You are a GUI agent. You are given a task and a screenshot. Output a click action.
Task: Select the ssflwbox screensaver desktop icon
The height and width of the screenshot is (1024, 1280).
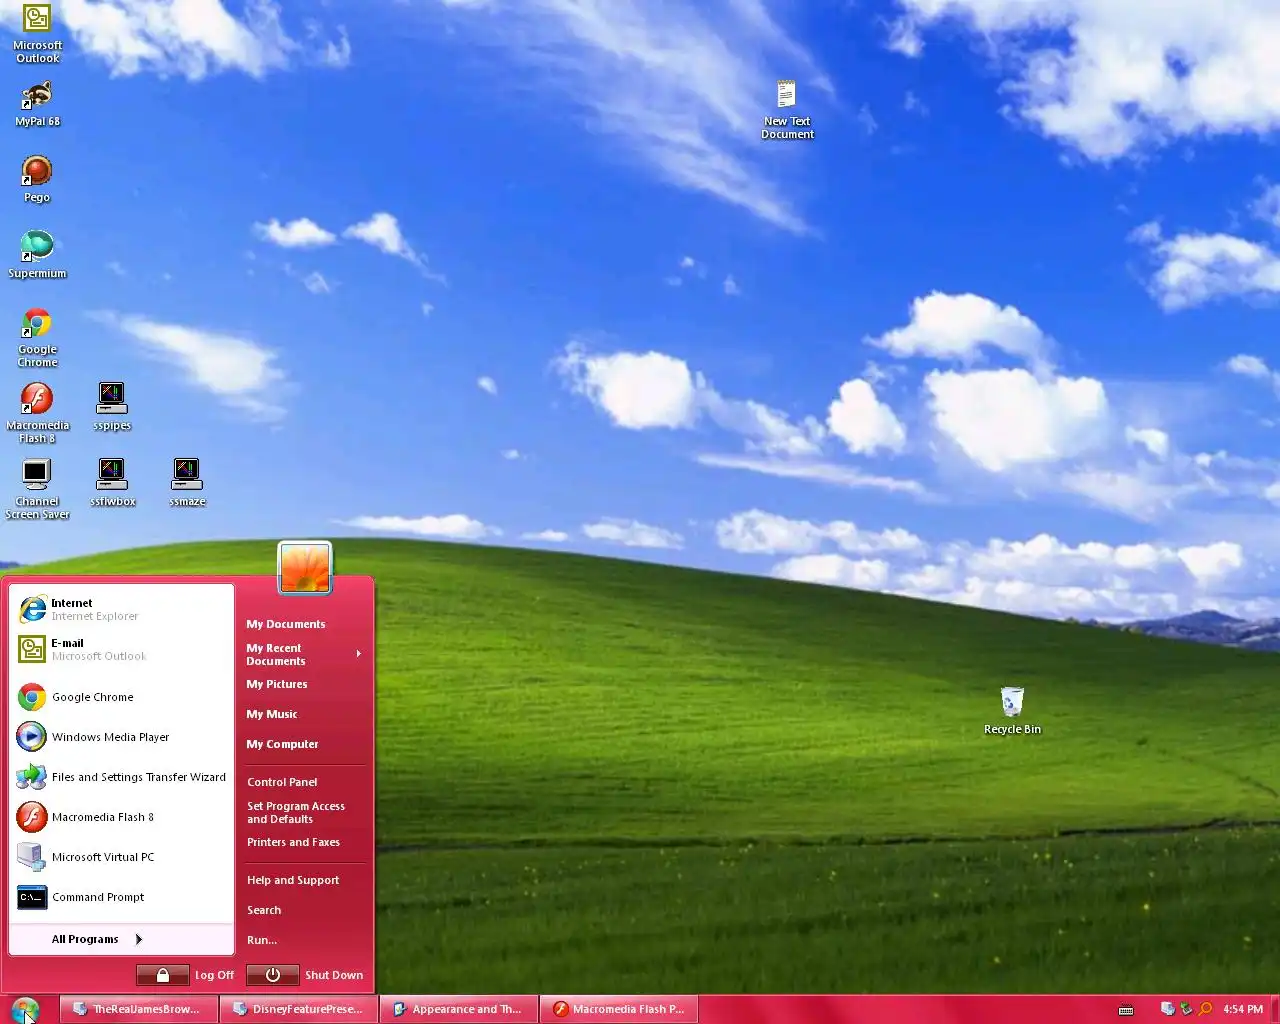click(112, 483)
